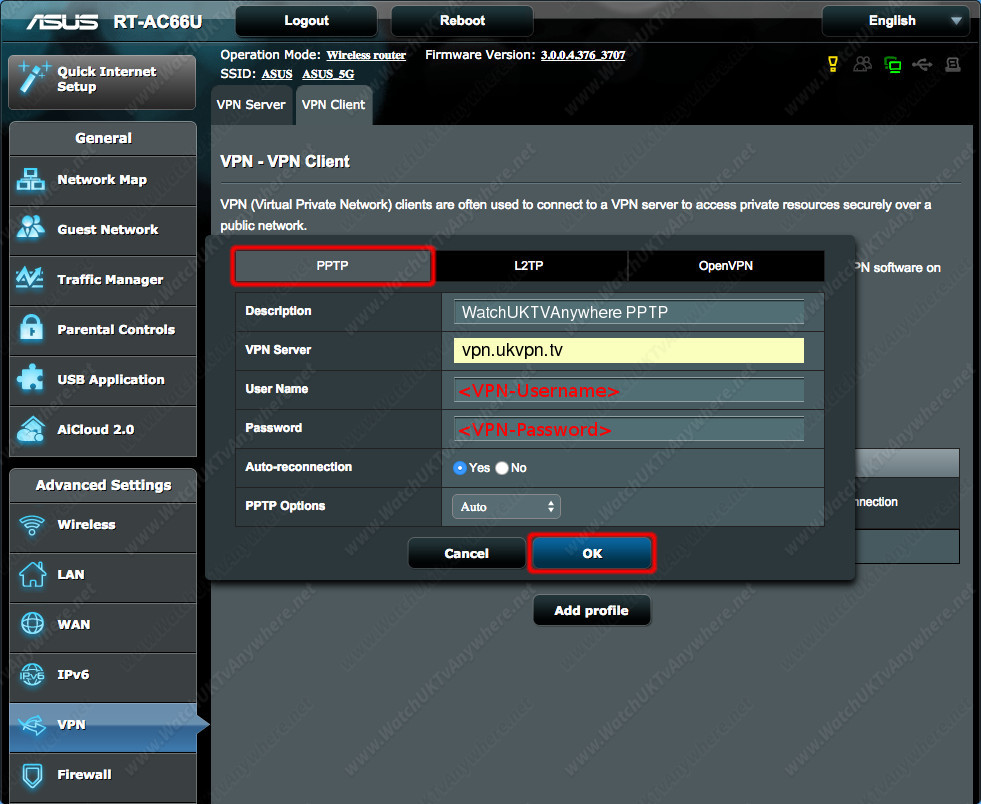Select the OpenVPN protocol tab
The image size is (981, 804).
(x=726, y=266)
